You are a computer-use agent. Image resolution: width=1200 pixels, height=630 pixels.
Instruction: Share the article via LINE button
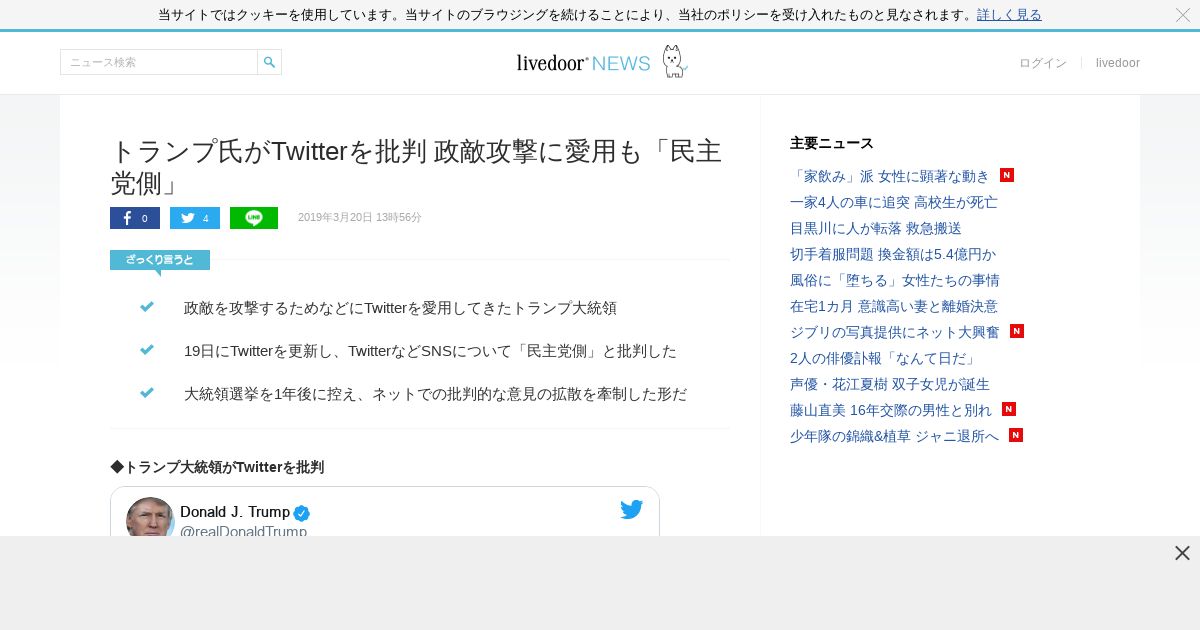[254, 218]
